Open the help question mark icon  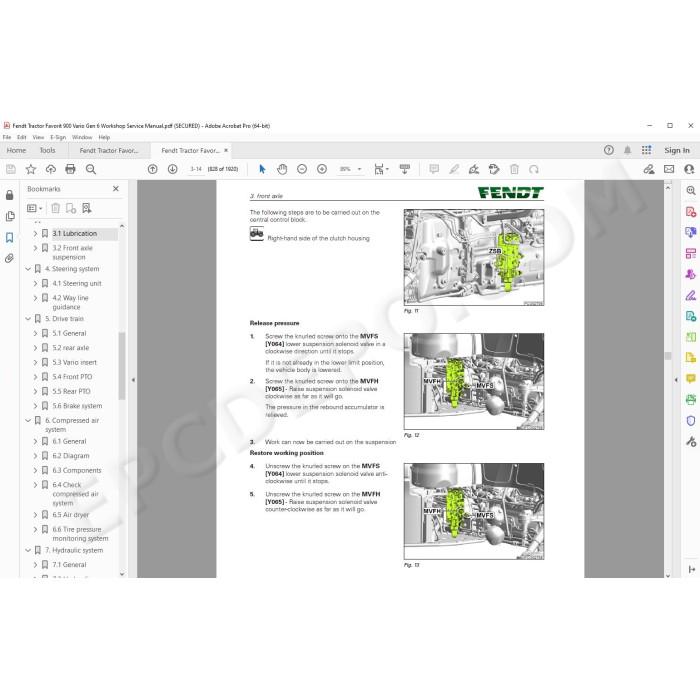(608, 150)
